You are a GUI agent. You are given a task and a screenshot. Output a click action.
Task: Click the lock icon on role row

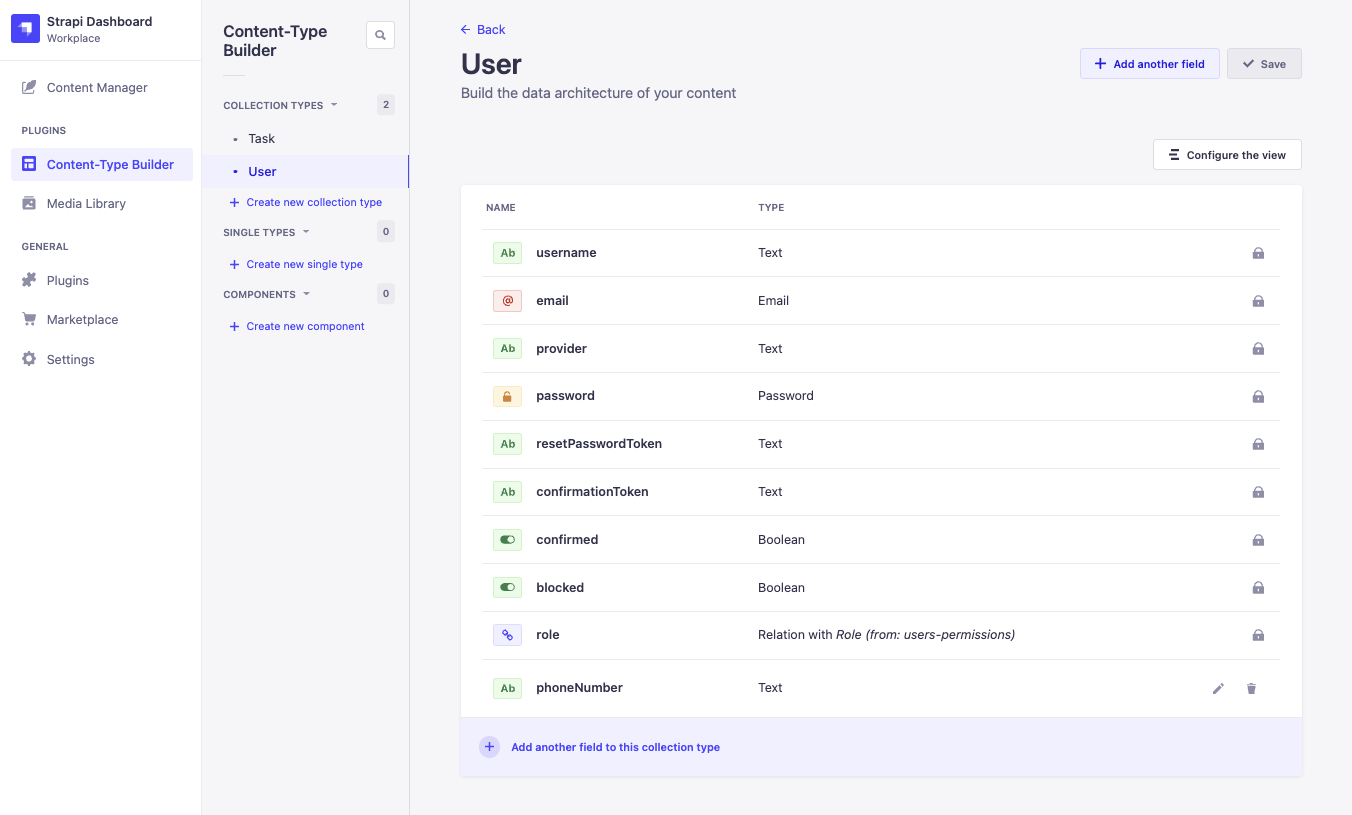coord(1258,635)
